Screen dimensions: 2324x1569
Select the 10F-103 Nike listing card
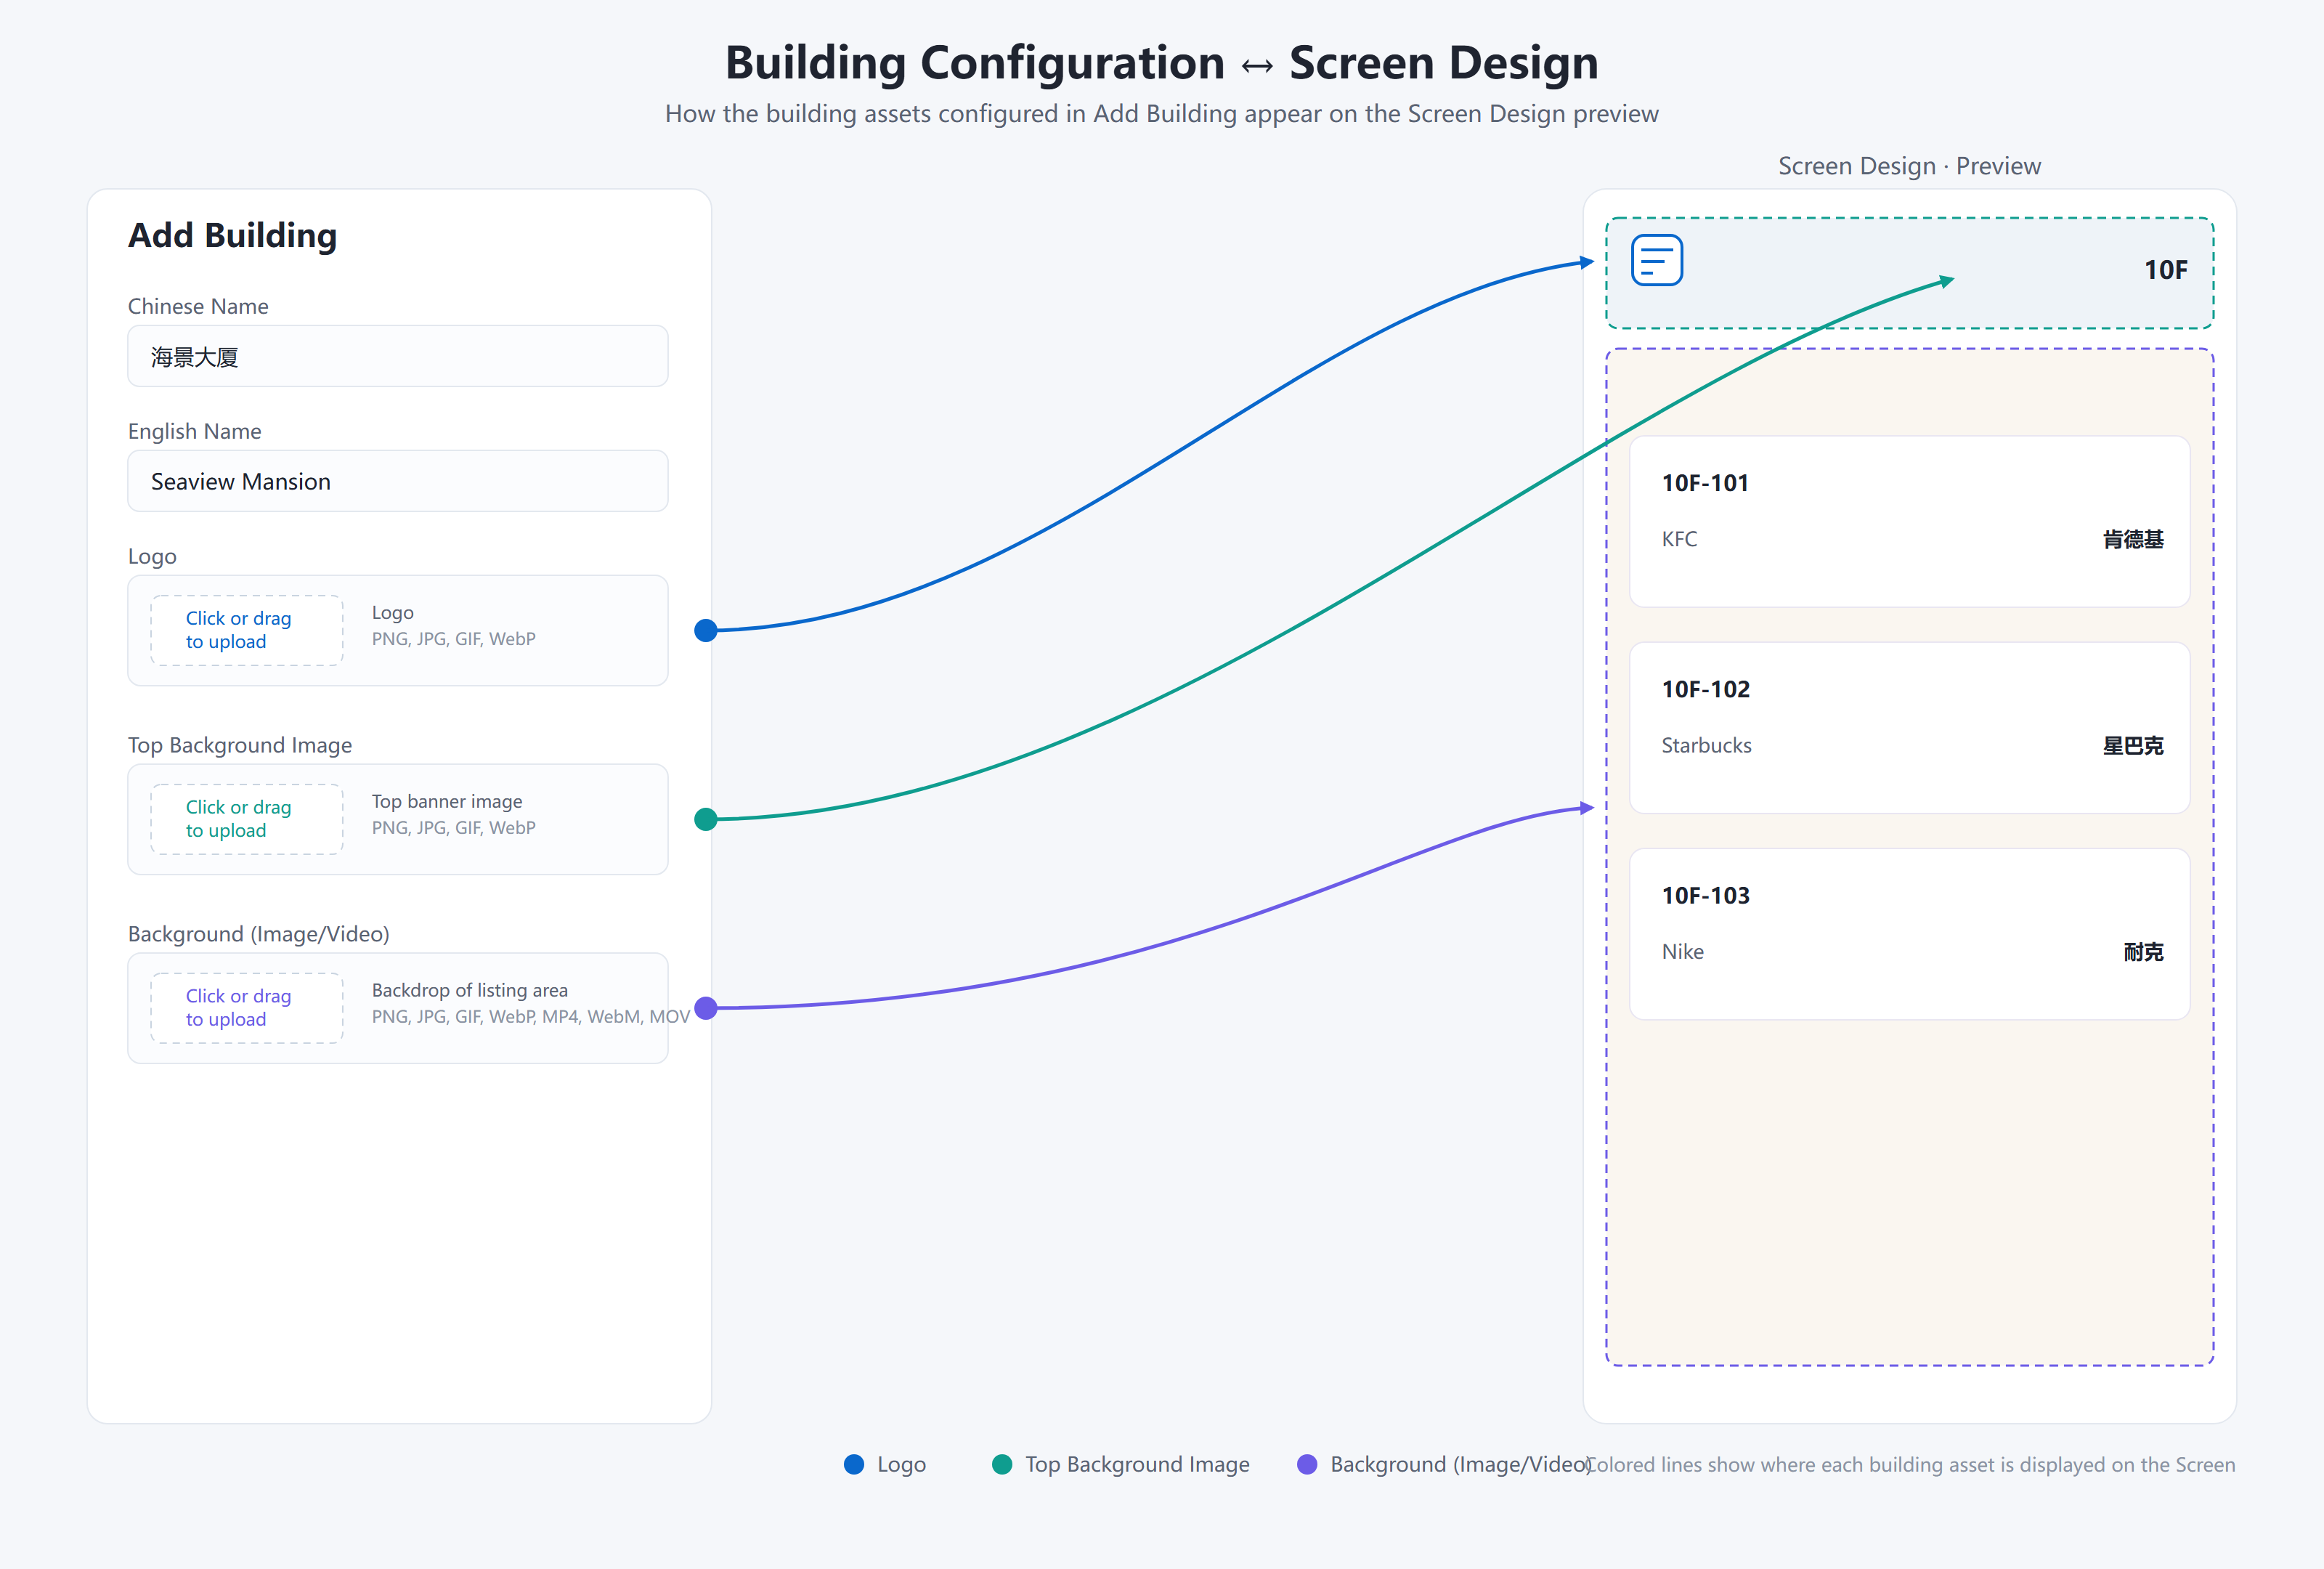1909,934
